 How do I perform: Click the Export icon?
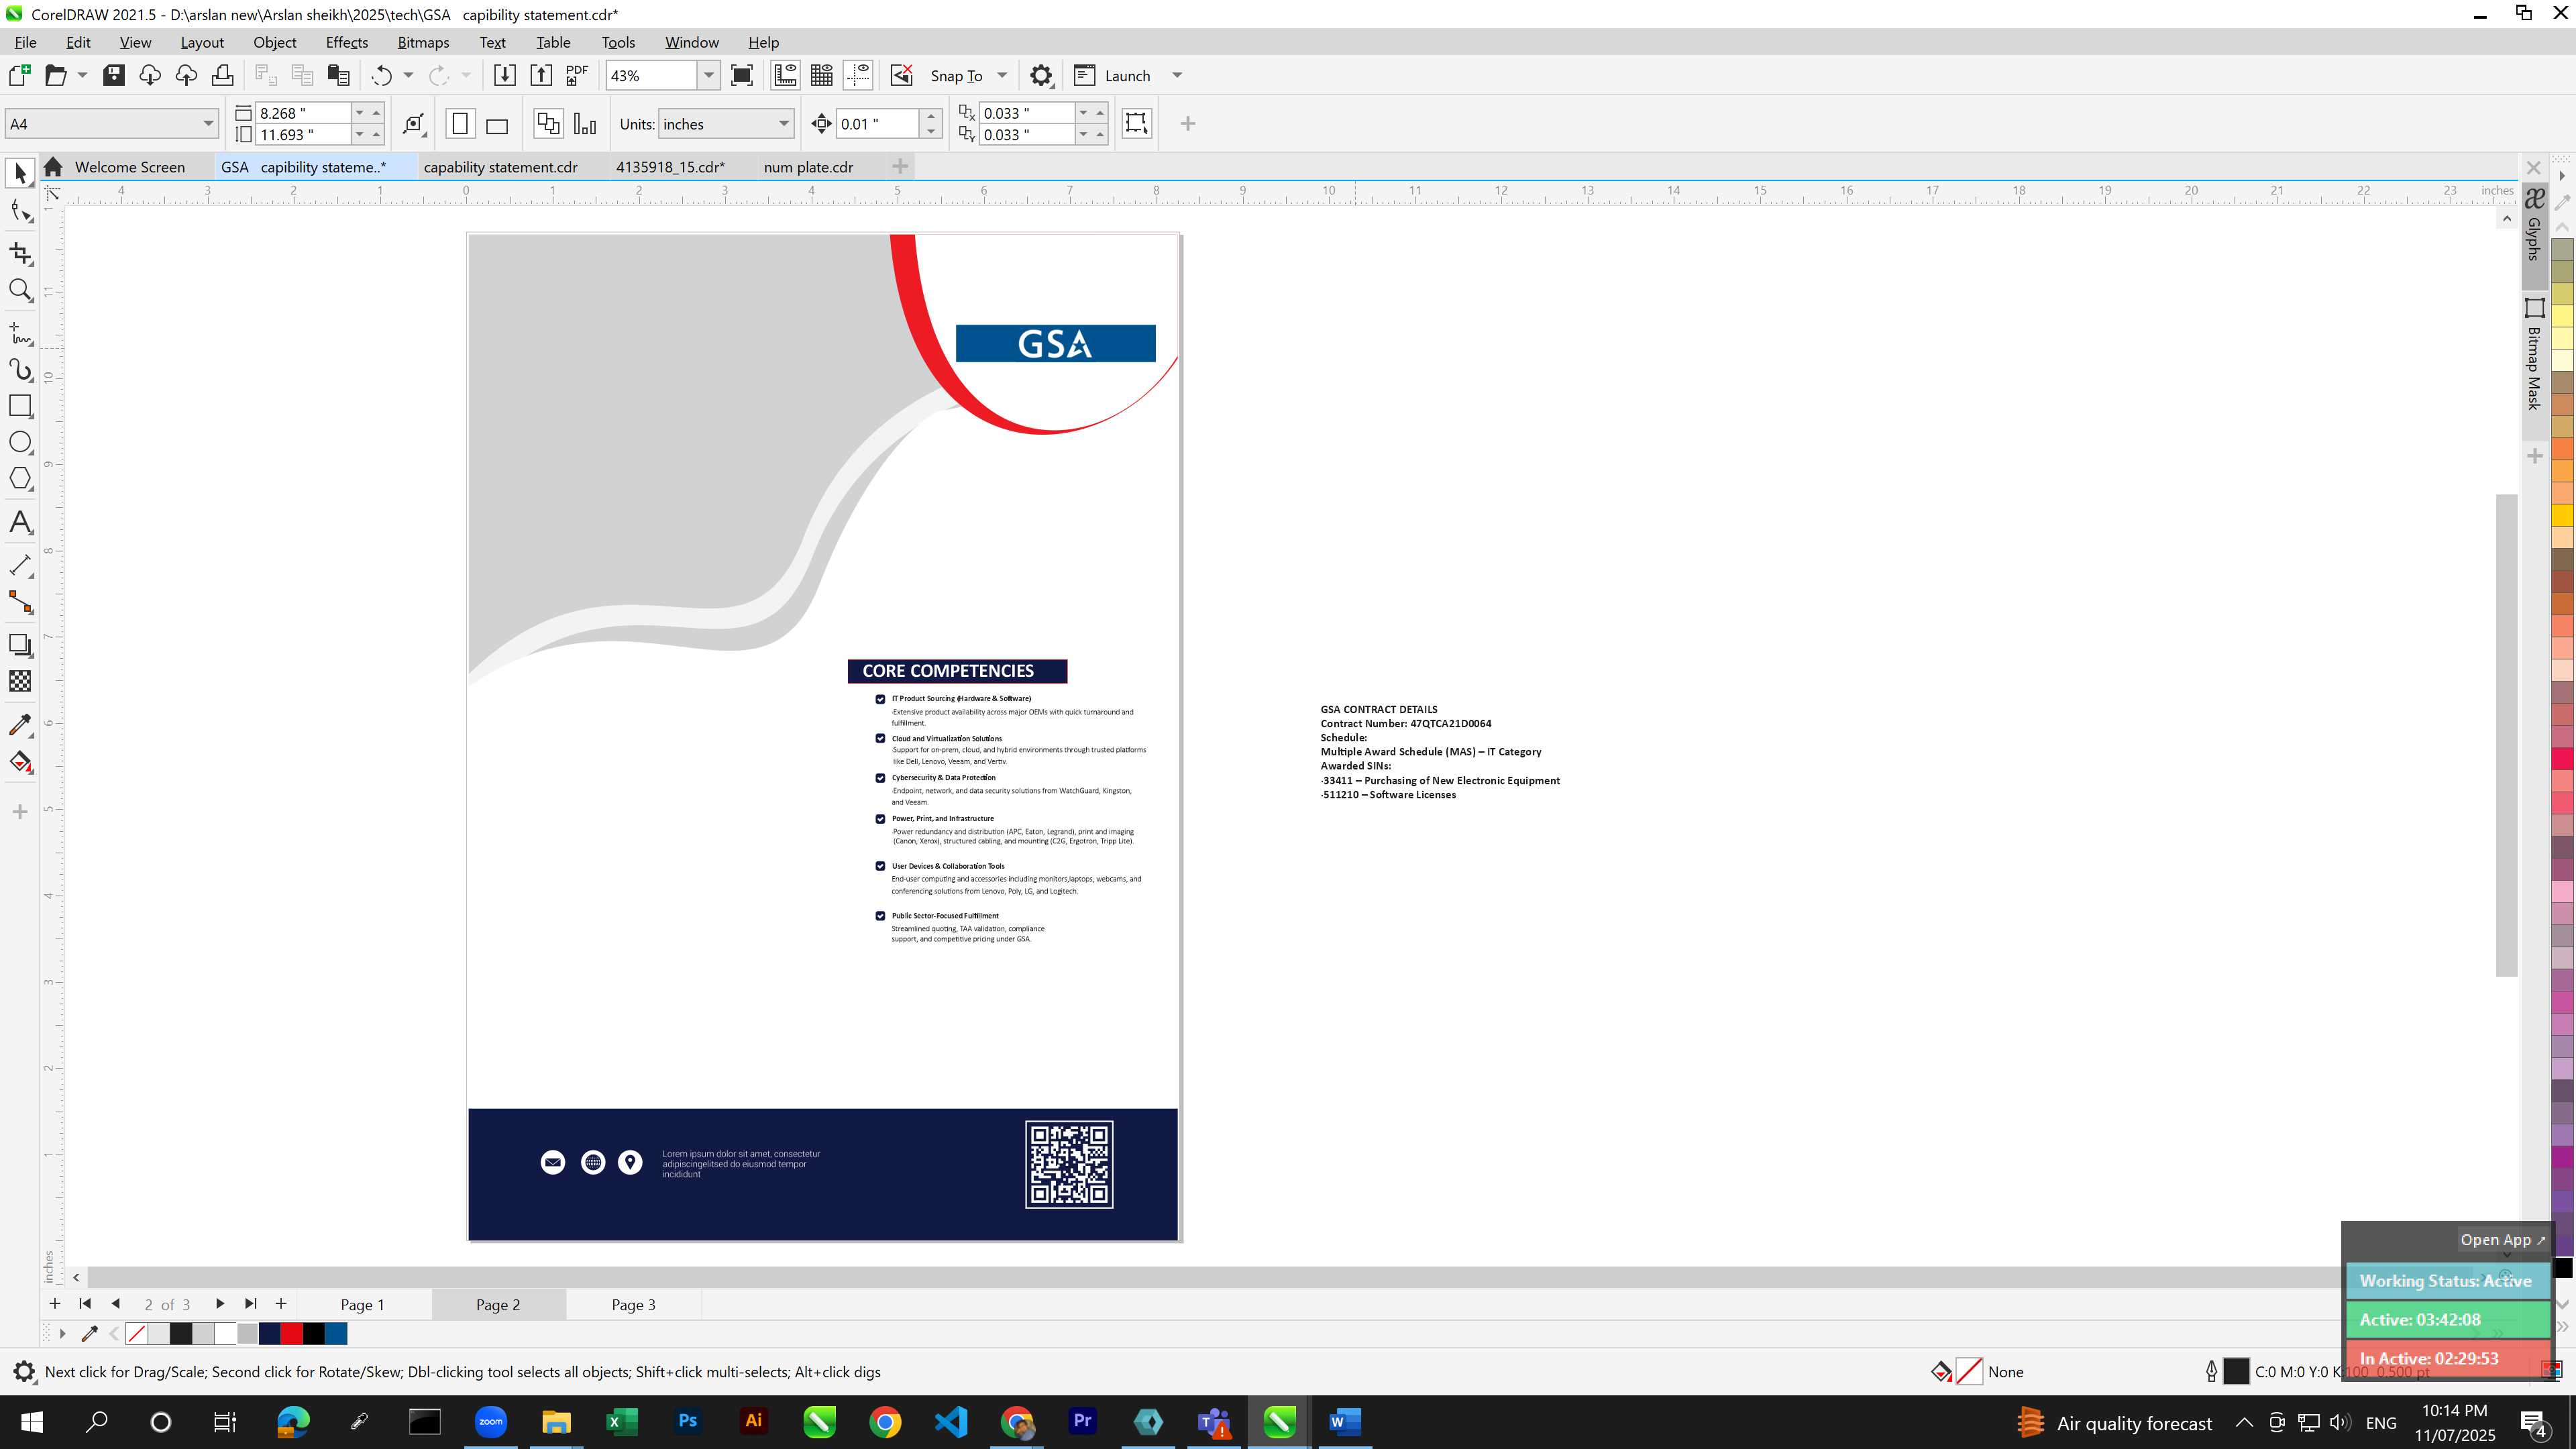coord(541,75)
